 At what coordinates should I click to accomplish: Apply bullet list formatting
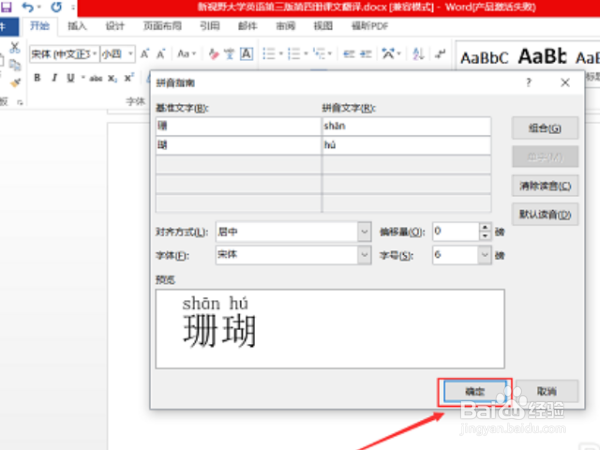(269, 54)
